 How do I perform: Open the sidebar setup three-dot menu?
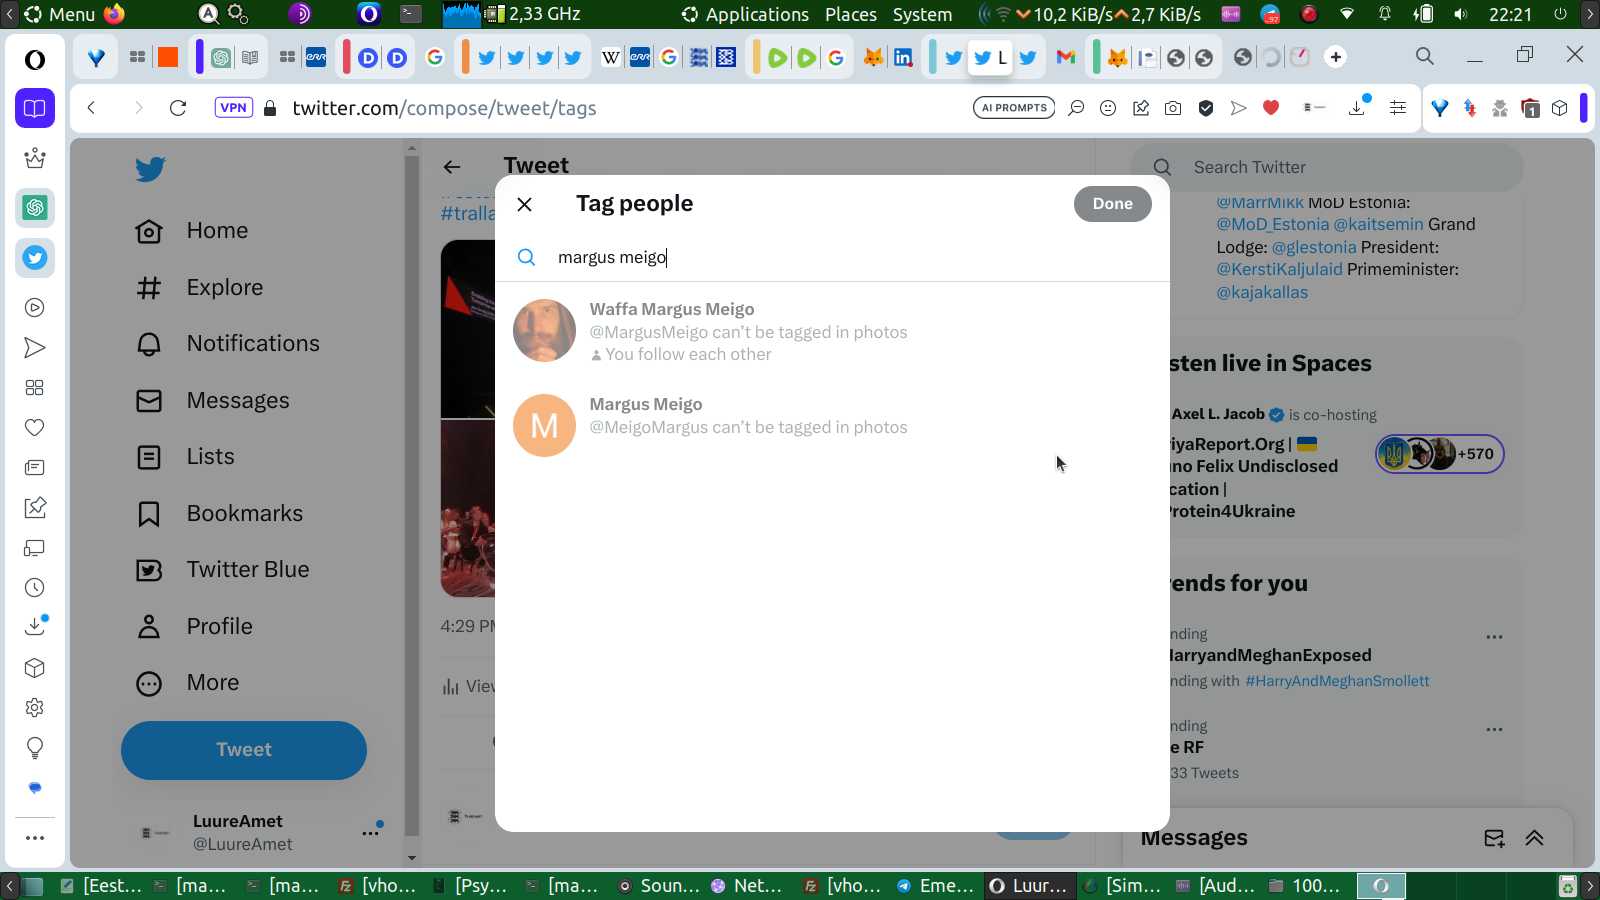(35, 838)
